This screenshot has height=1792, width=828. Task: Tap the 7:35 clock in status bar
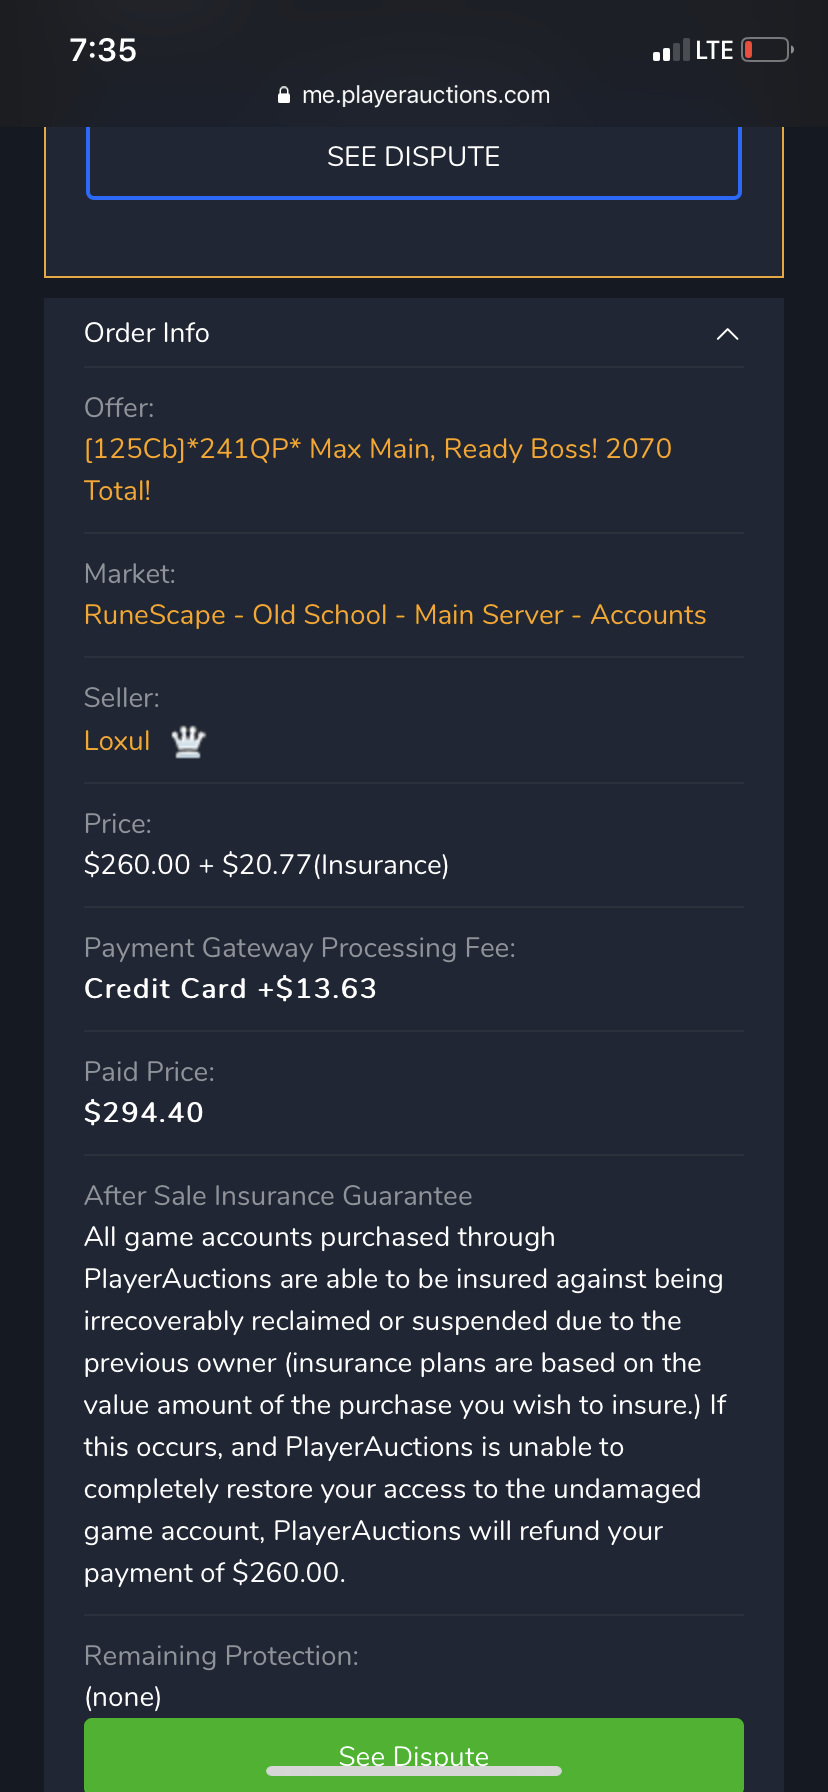tap(103, 50)
